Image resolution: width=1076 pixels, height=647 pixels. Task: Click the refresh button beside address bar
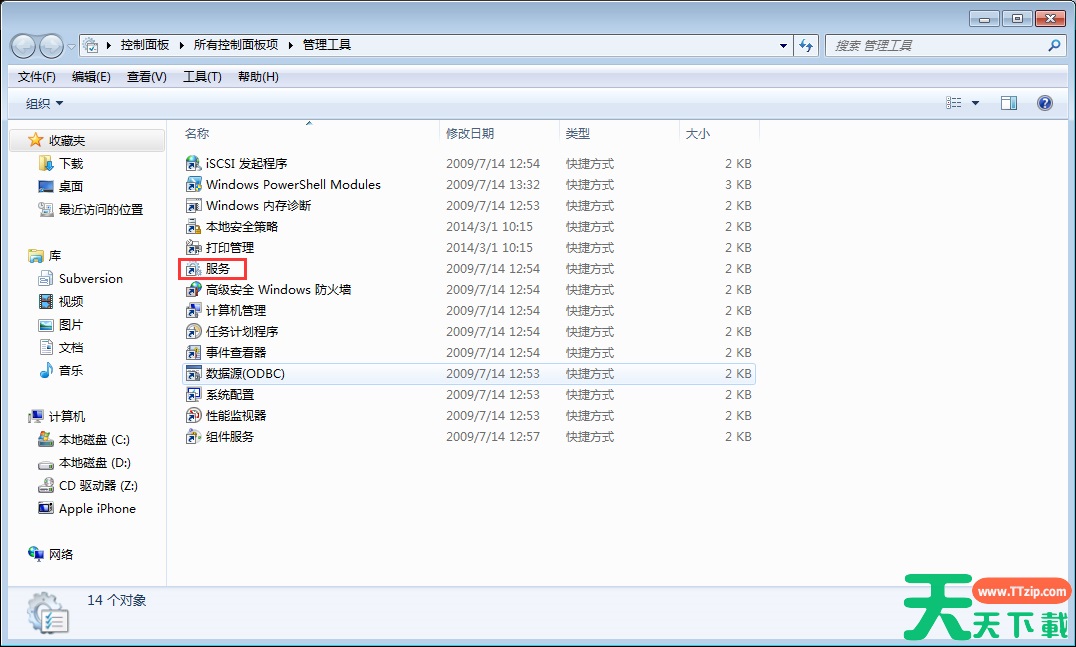807,46
